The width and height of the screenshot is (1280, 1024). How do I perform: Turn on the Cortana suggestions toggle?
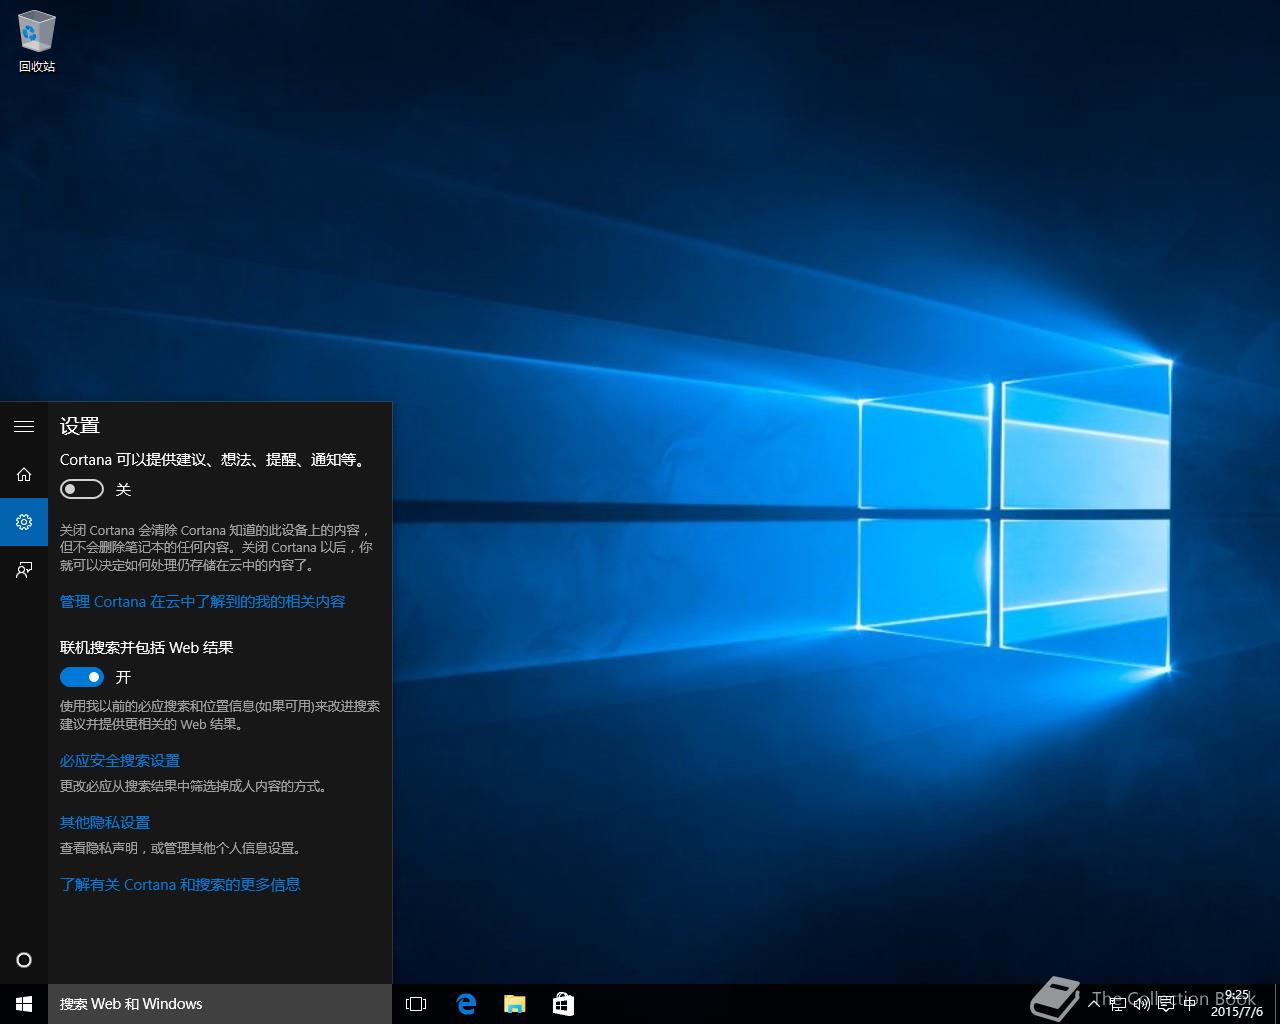pyautogui.click(x=82, y=489)
